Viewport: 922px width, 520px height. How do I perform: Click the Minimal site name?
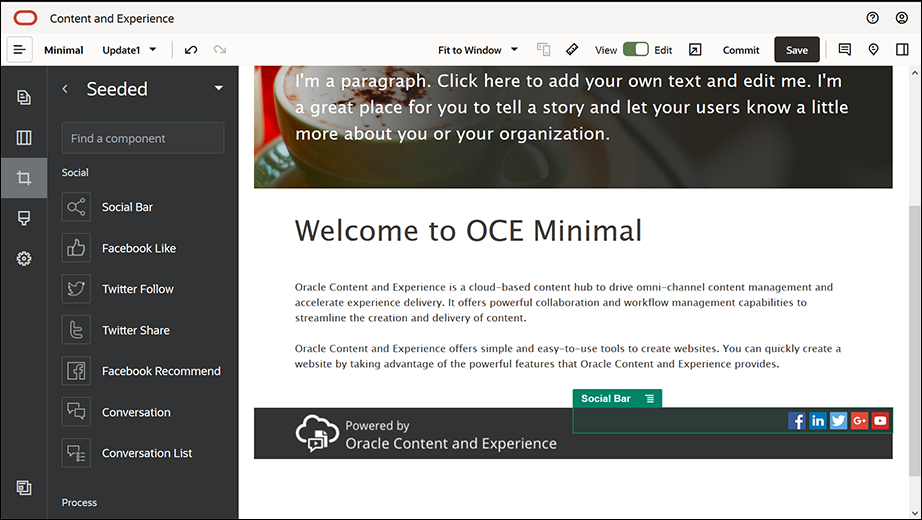tap(64, 50)
